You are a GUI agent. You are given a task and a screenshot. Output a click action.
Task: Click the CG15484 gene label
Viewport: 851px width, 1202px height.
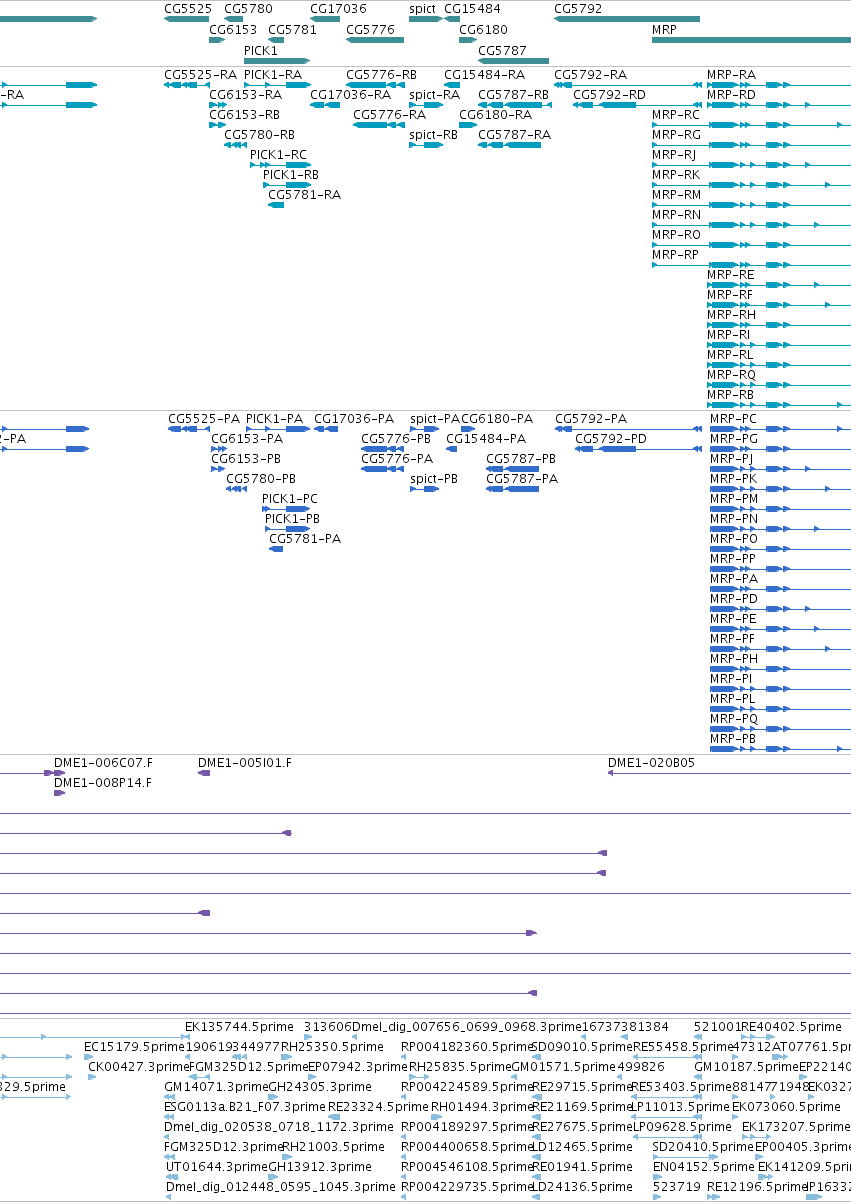[472, 9]
